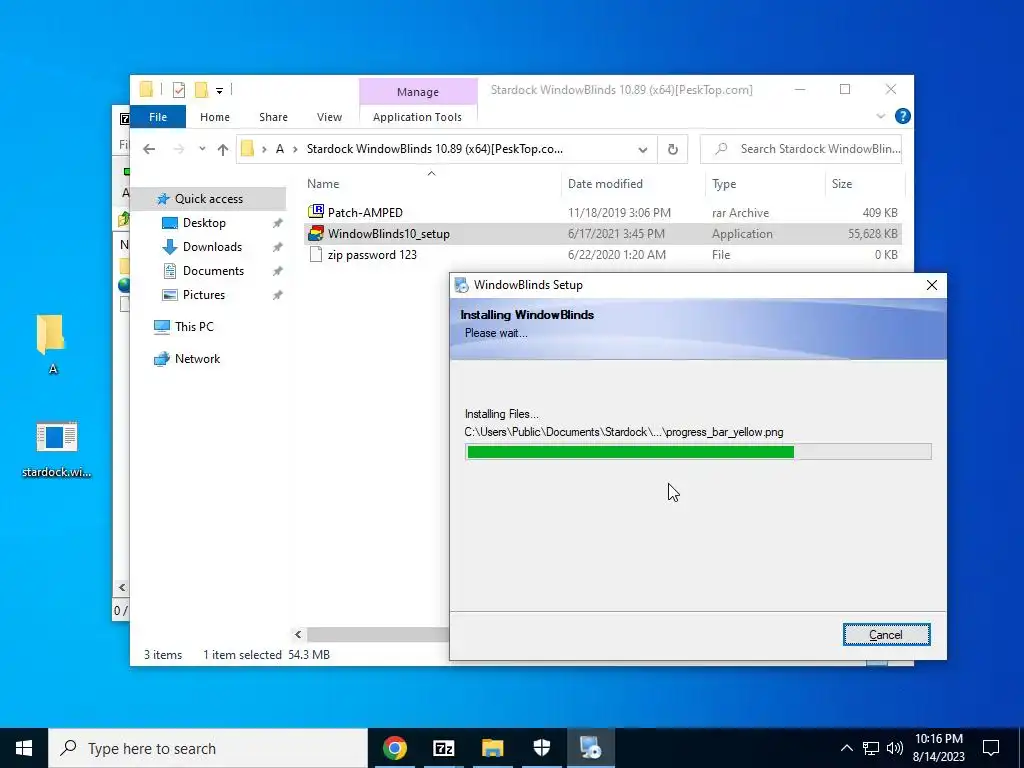
Task: Open the notification Action Center
Action: (991, 748)
